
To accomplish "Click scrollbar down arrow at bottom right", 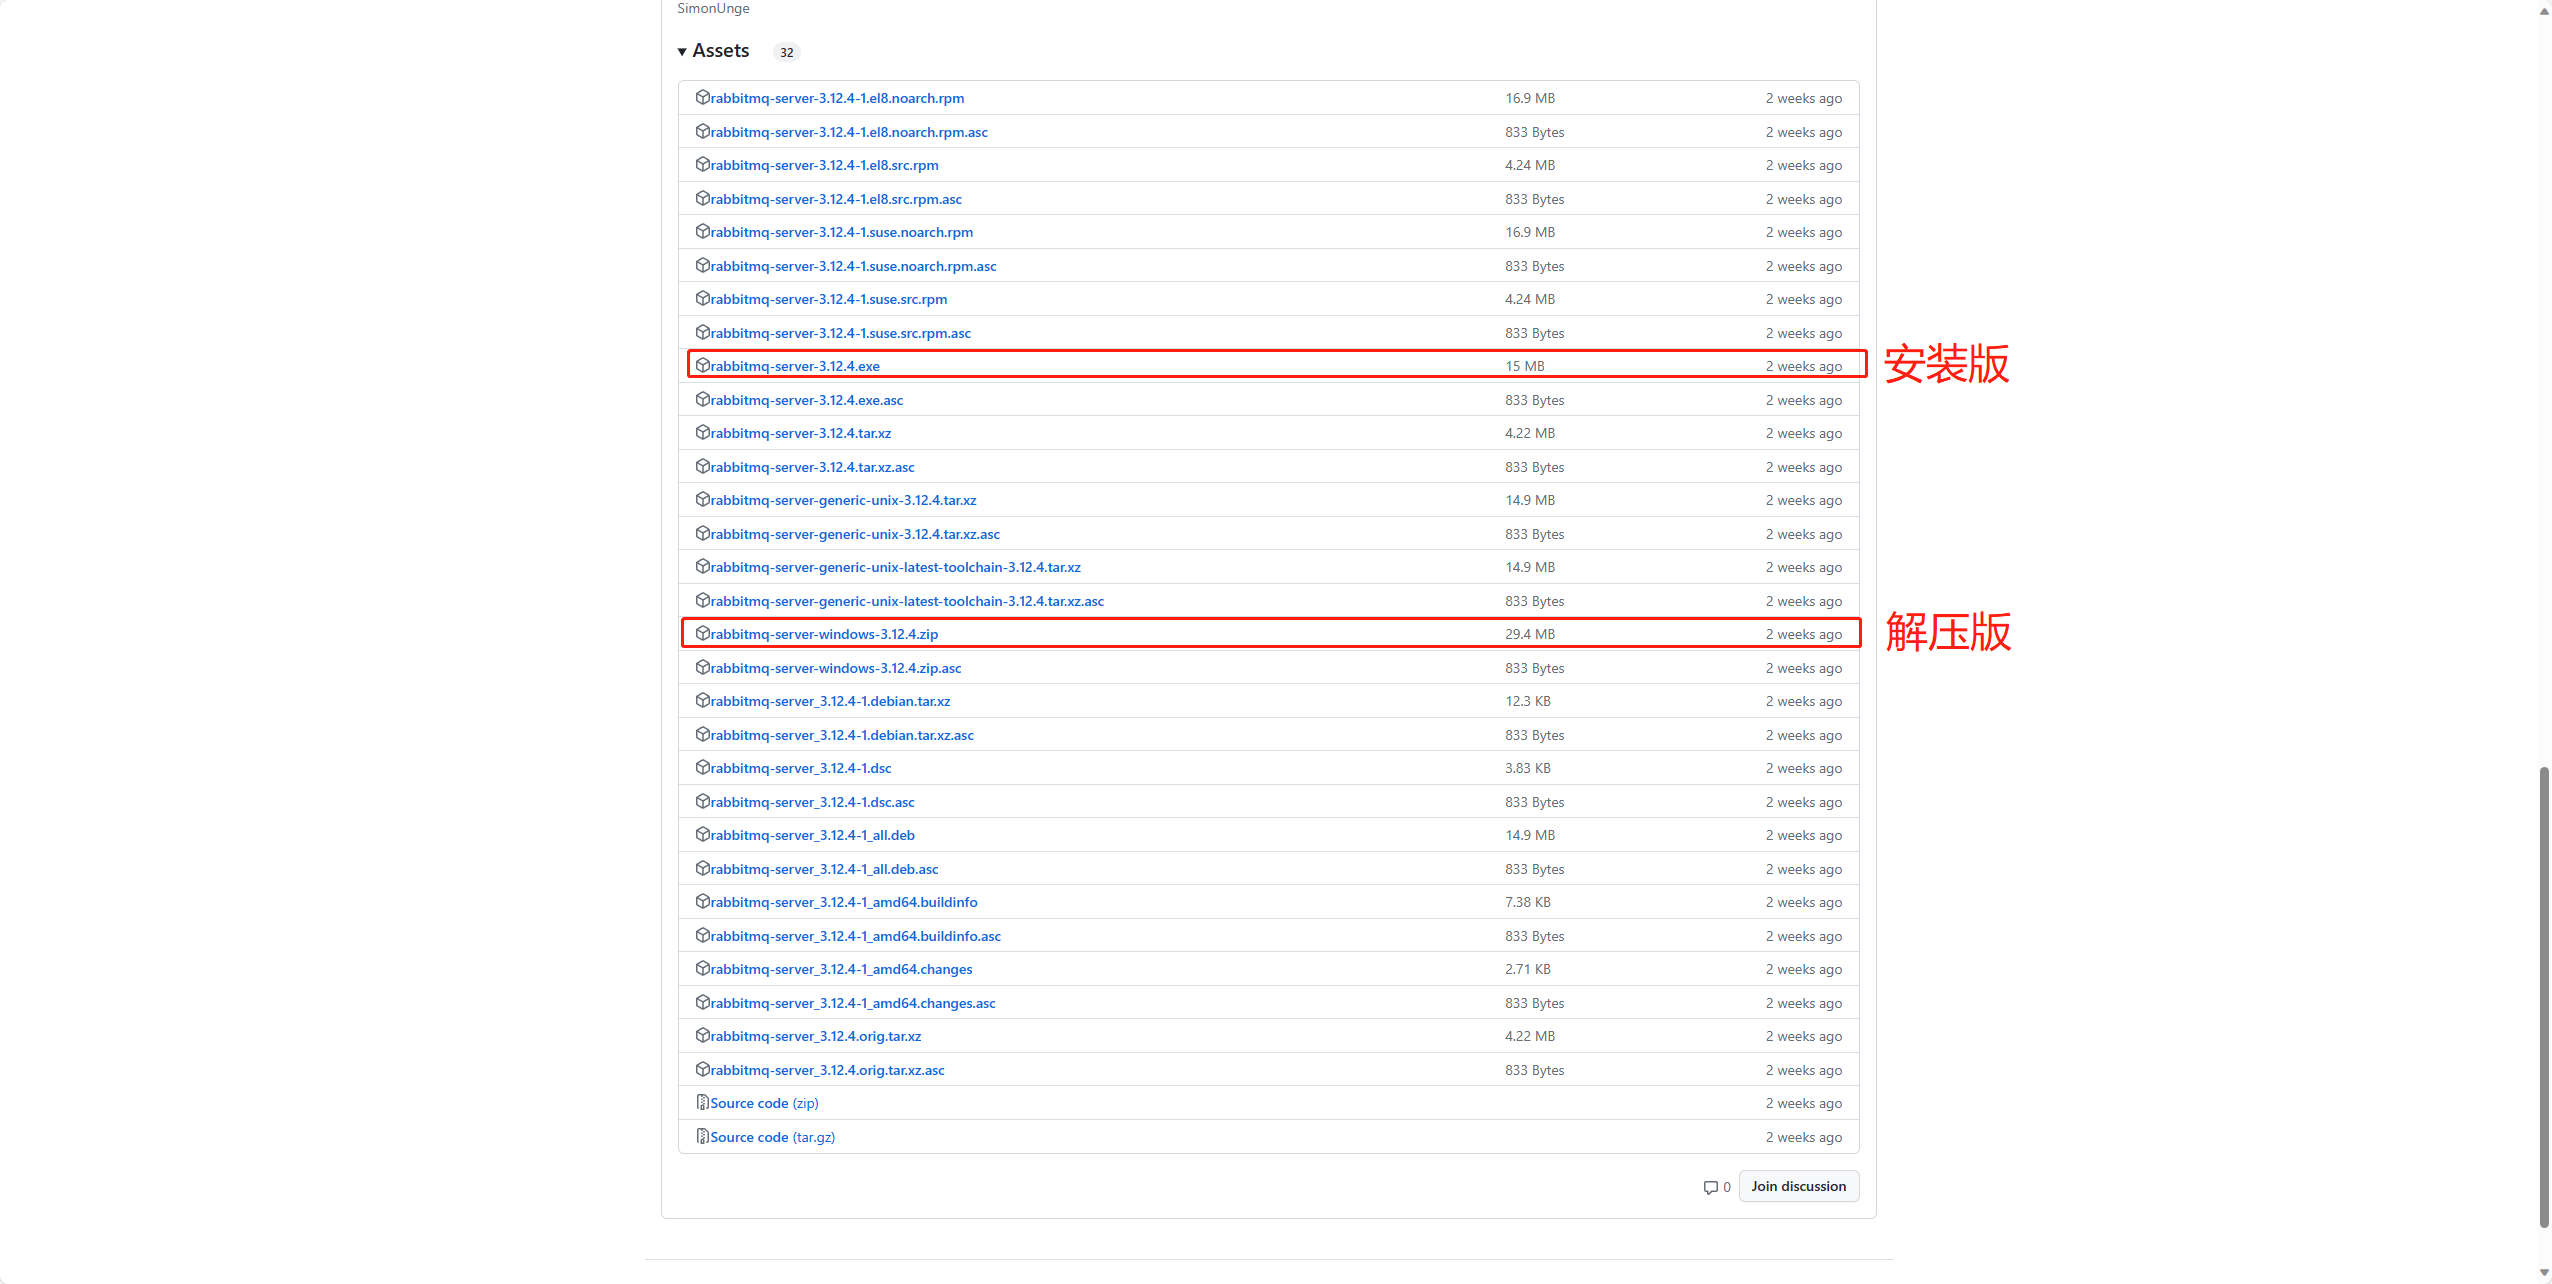I will (2544, 1273).
